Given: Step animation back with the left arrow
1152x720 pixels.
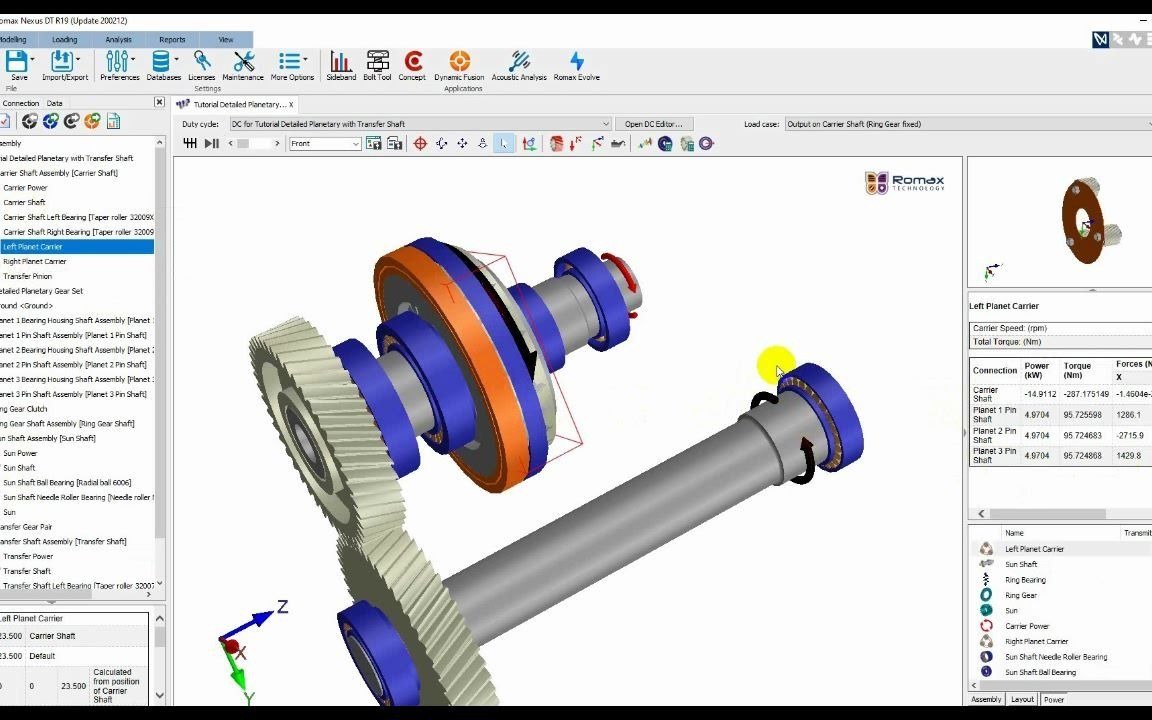Looking at the screenshot, I should click(231, 143).
